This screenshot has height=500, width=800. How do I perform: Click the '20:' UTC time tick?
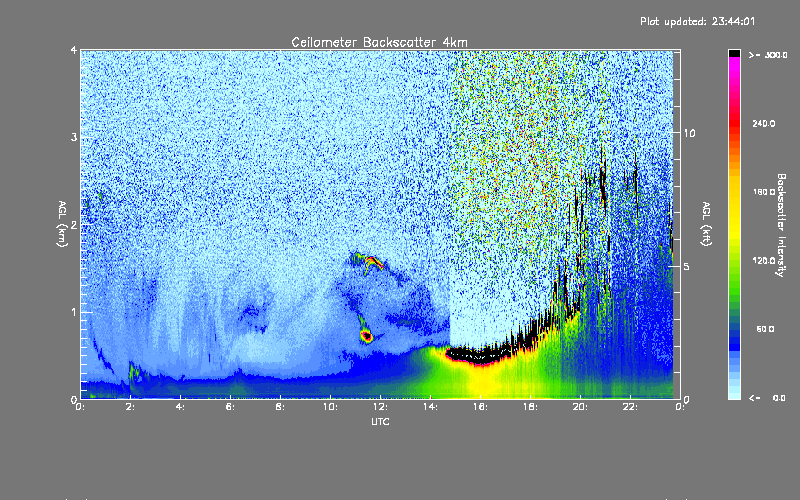pos(581,407)
